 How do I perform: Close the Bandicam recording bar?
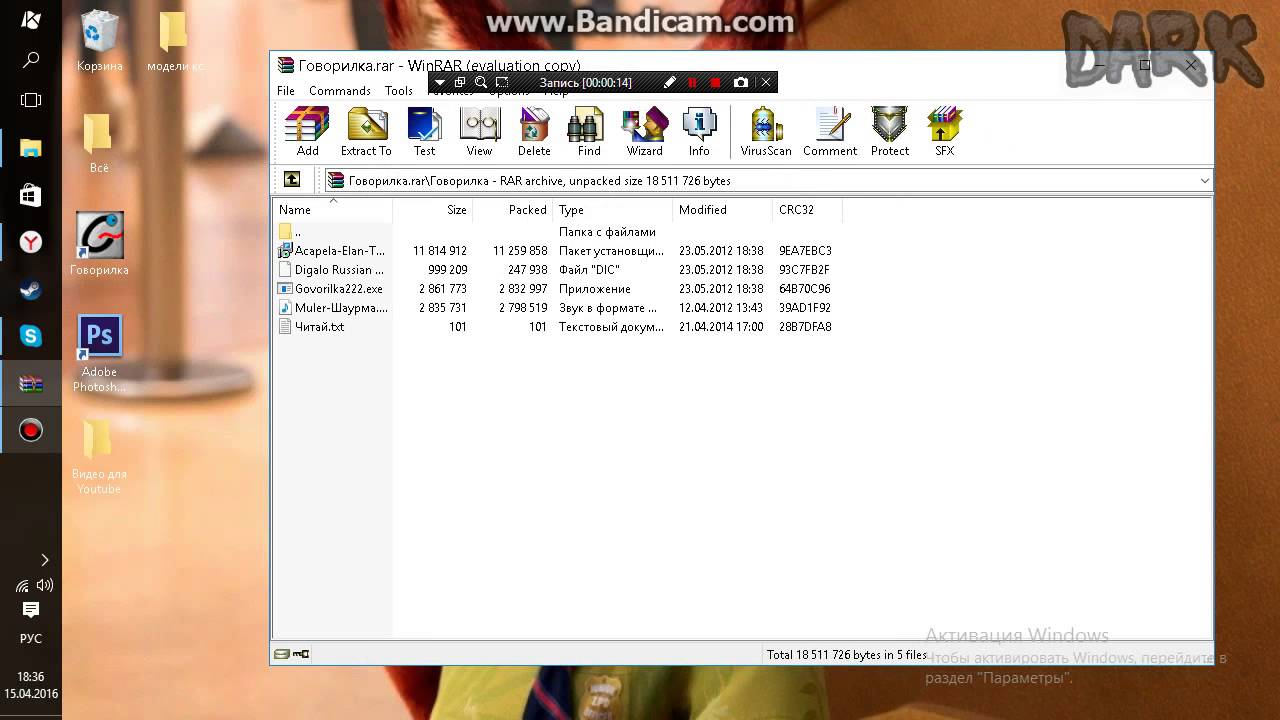click(x=766, y=83)
